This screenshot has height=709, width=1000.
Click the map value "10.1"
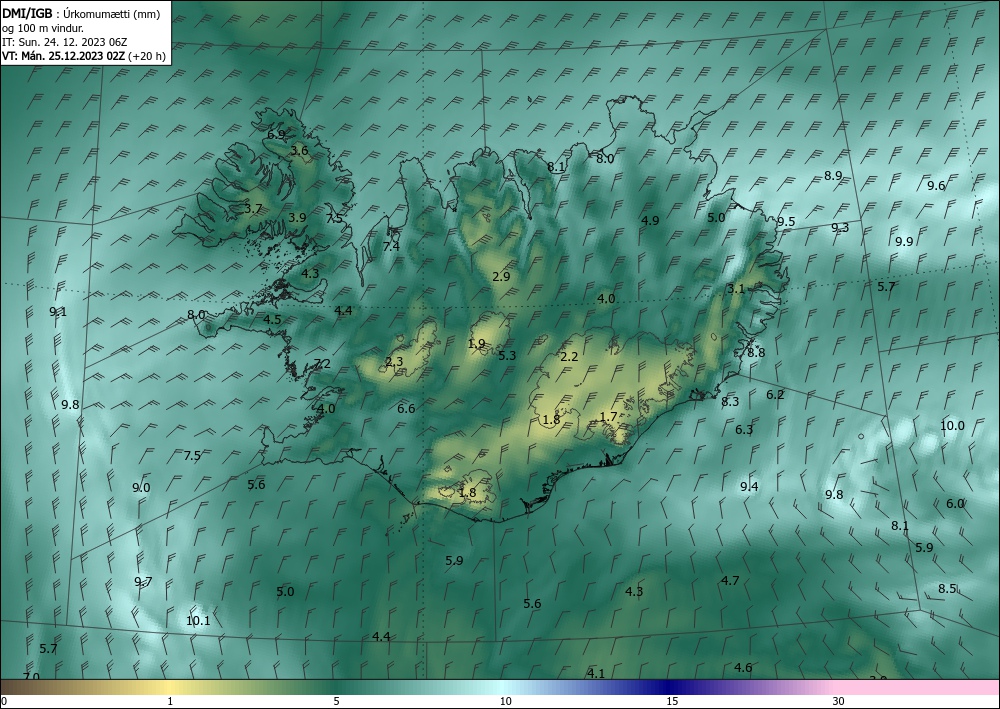point(198,620)
